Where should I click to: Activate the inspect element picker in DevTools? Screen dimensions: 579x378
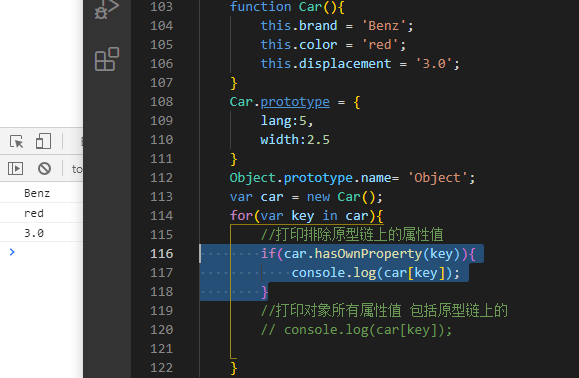[17, 141]
